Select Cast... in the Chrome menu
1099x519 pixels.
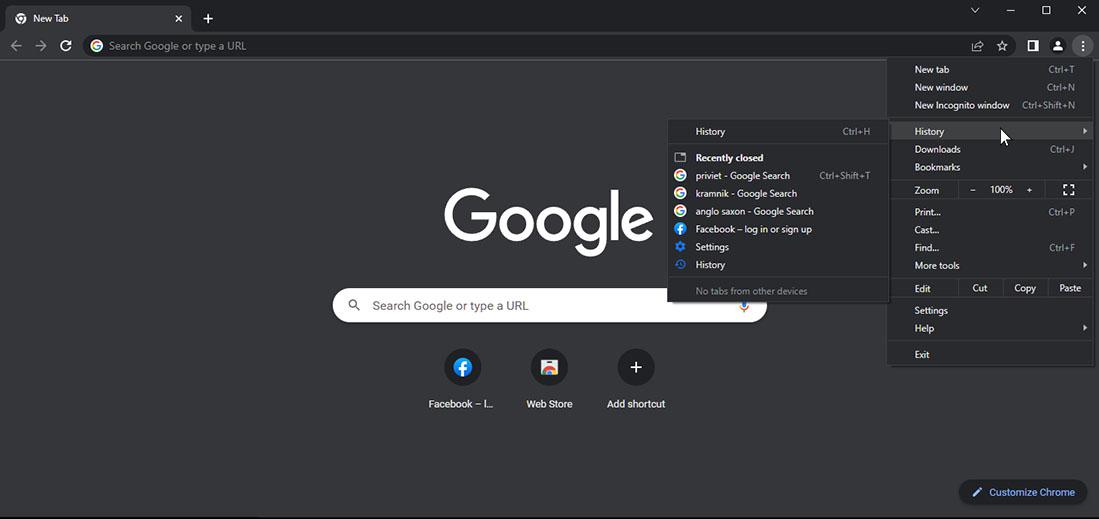(x=990, y=230)
